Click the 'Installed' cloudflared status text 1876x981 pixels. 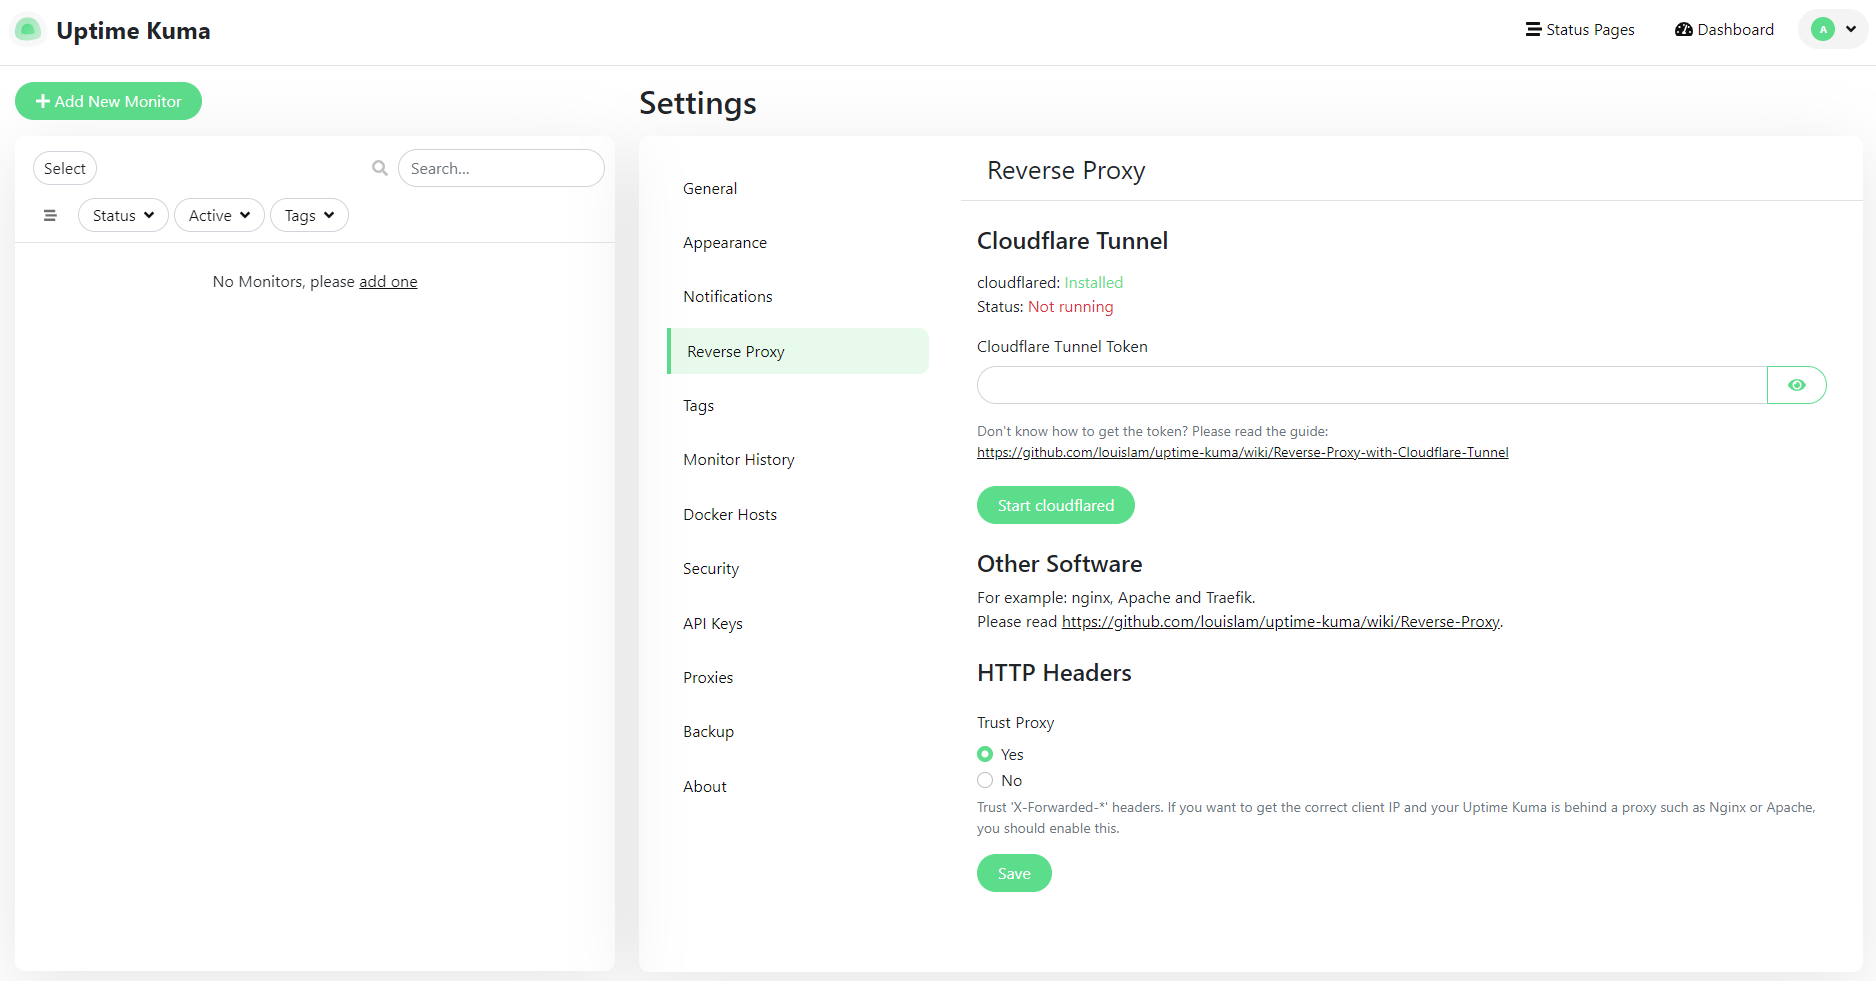[x=1093, y=283]
